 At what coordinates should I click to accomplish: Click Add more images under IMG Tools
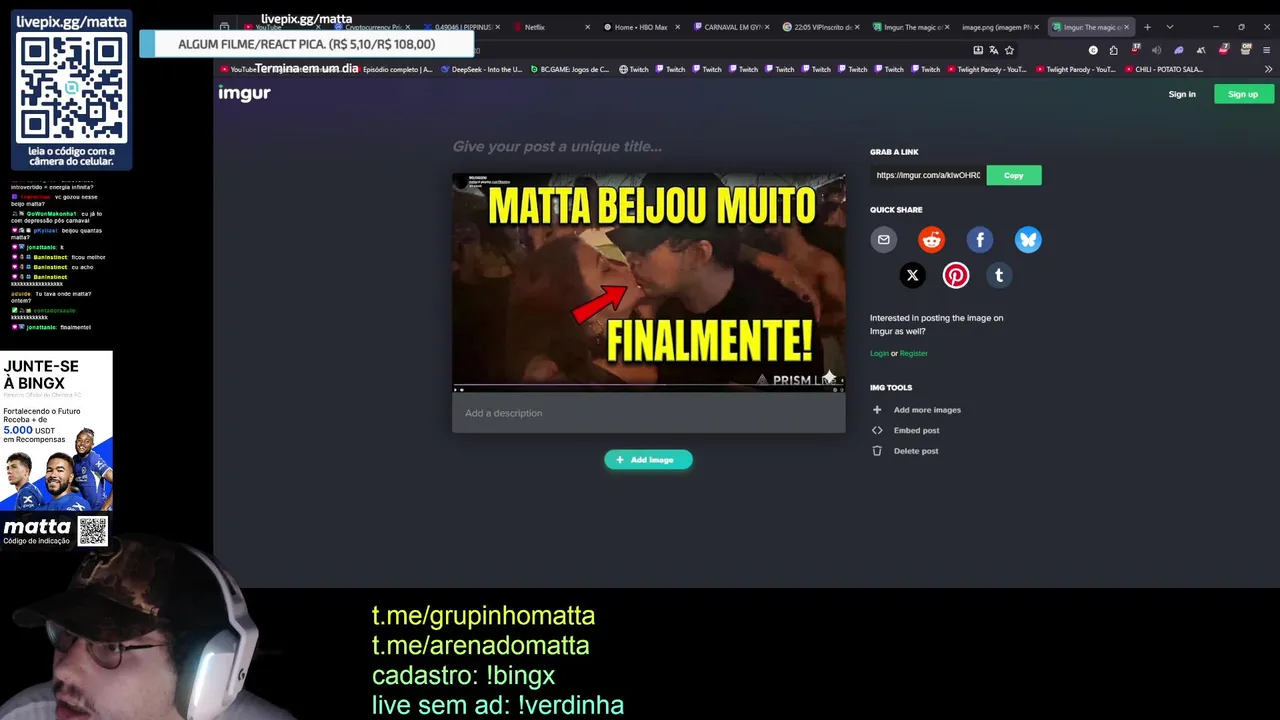(x=916, y=410)
